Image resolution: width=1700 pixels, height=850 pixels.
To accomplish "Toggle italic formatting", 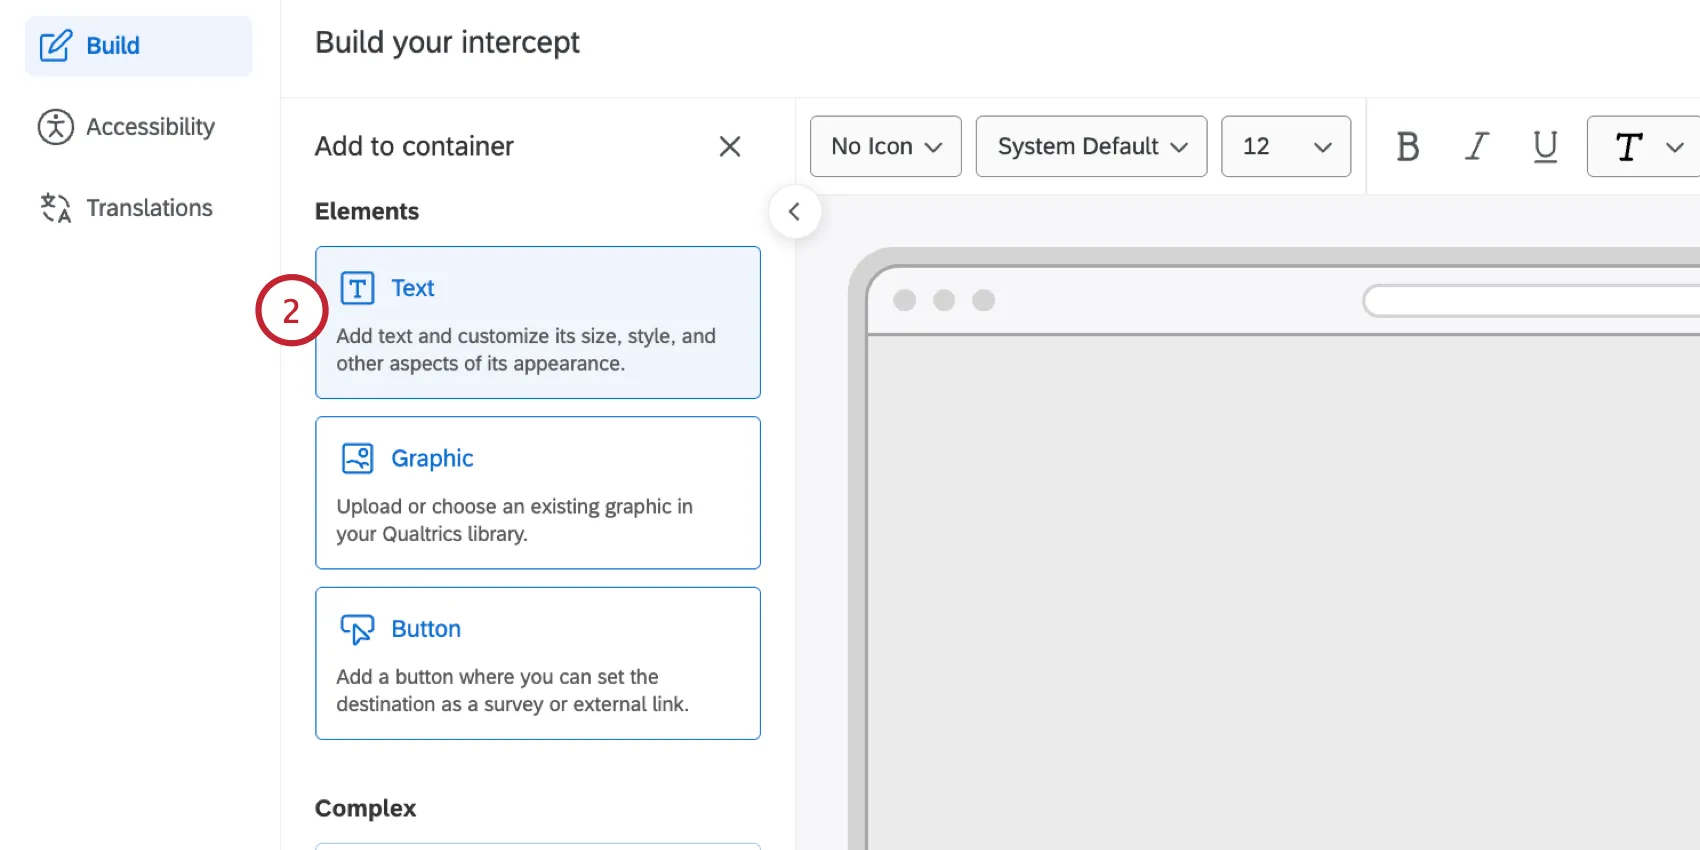I will tap(1477, 147).
